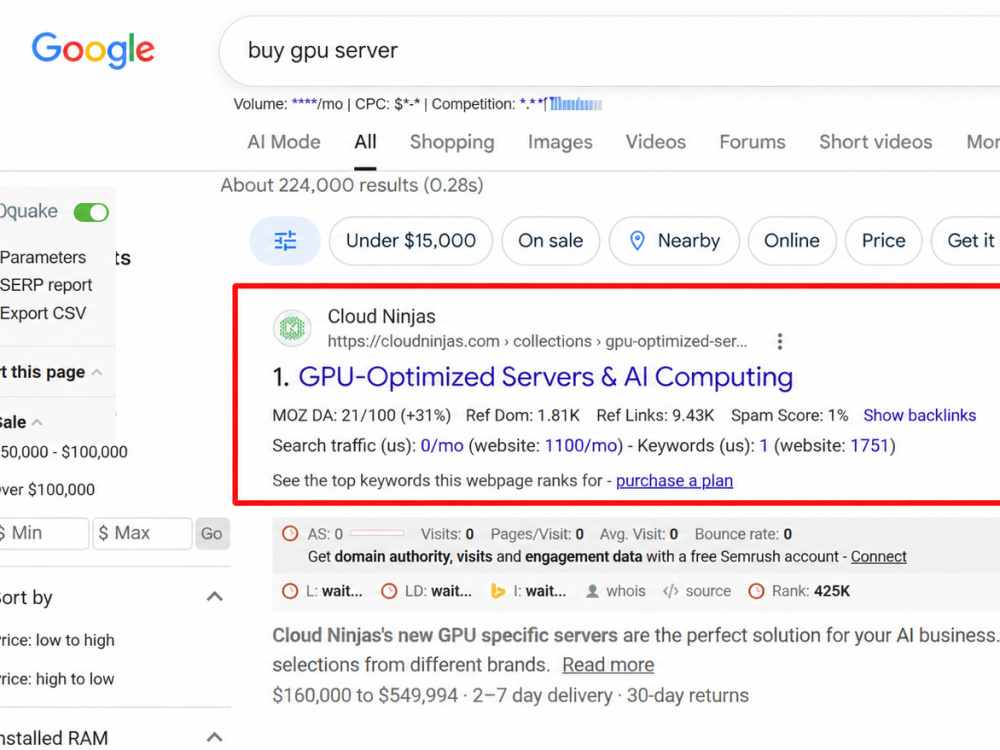The height and width of the screenshot is (750, 1000).
Task: Click the Show backlinks link
Action: coord(920,415)
